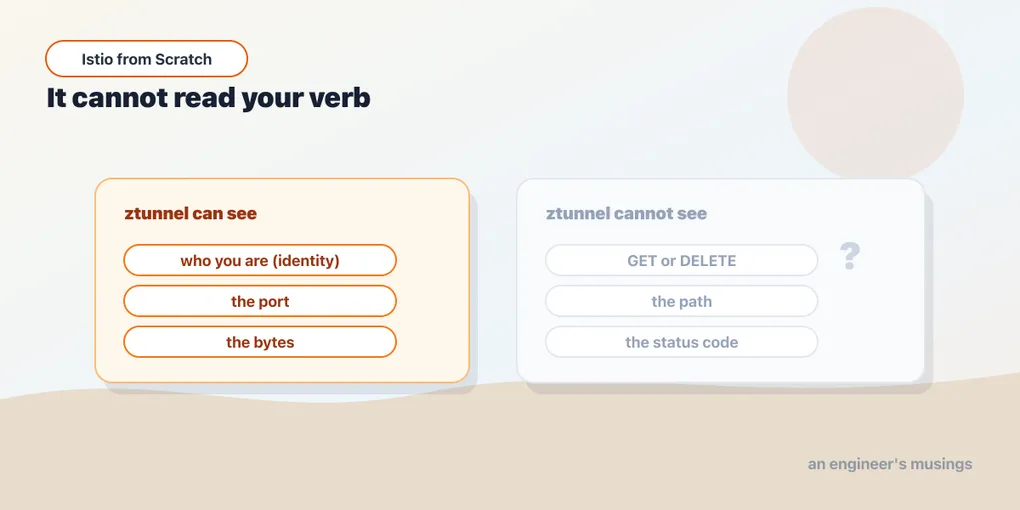This screenshot has height=510, width=1020.
Task: Click empty area of the gray card
Action: (872, 325)
